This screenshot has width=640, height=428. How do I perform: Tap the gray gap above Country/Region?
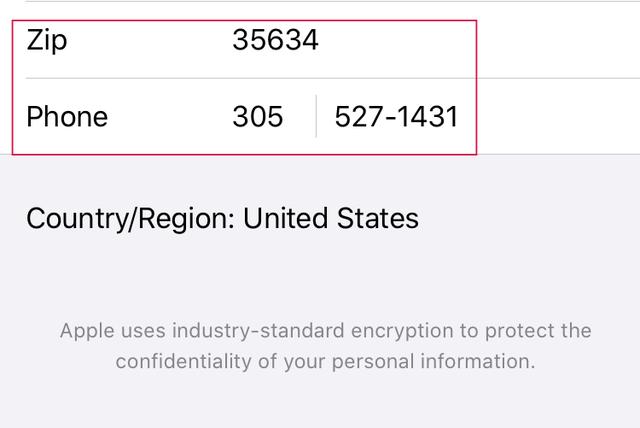320,178
